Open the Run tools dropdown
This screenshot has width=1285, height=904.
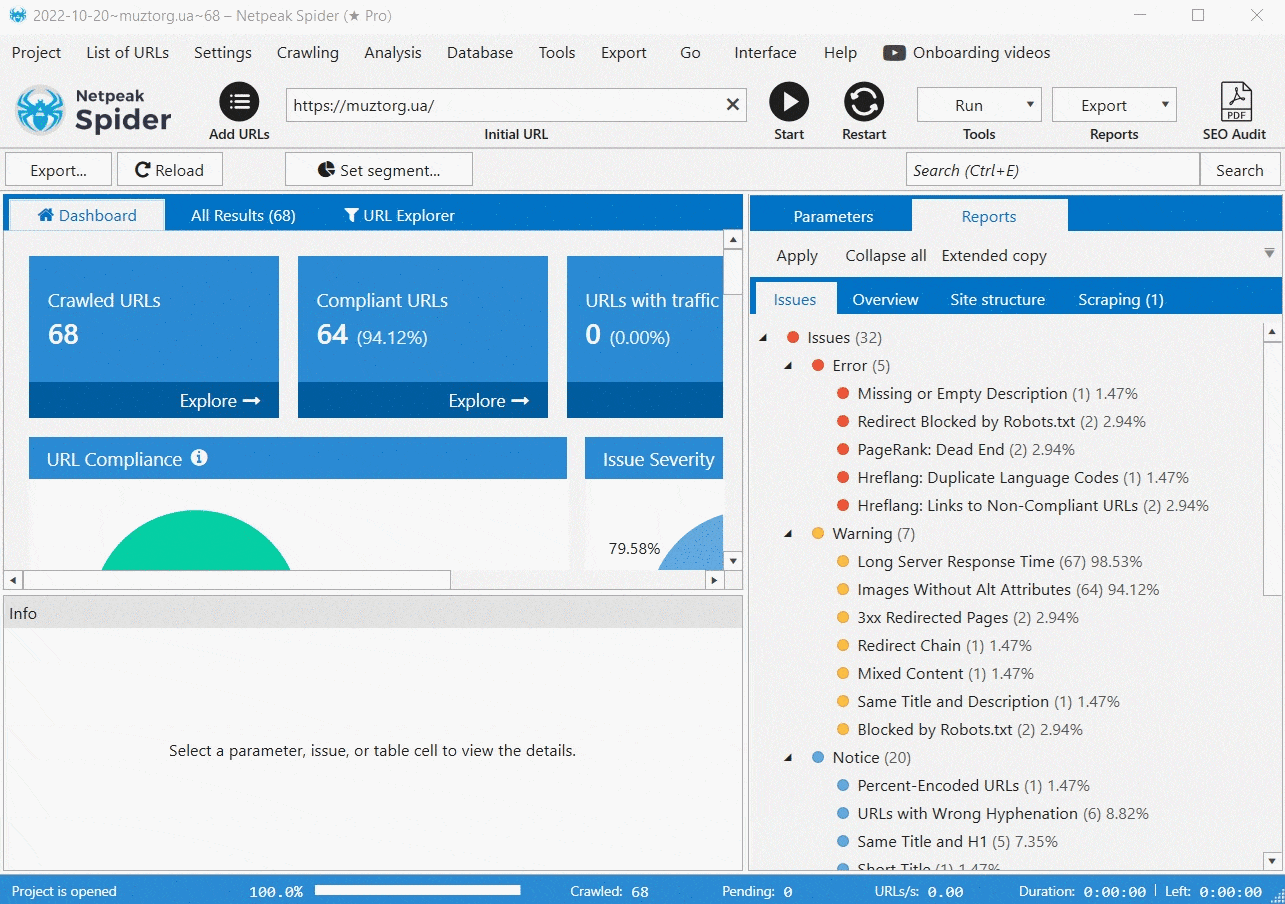click(979, 105)
